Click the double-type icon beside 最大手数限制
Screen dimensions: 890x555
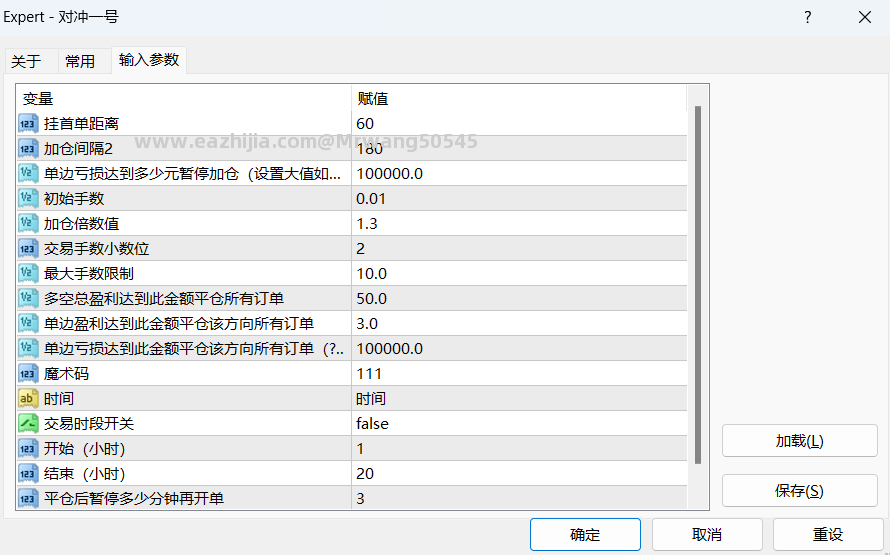point(28,274)
